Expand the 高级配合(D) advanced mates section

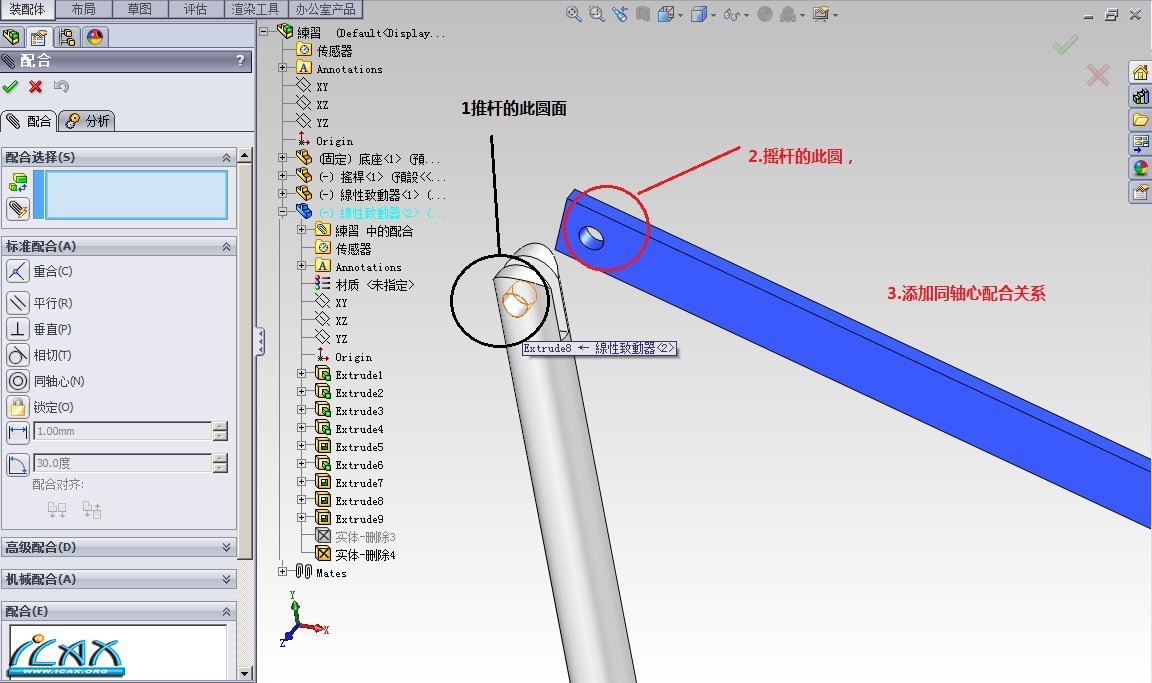[227, 548]
